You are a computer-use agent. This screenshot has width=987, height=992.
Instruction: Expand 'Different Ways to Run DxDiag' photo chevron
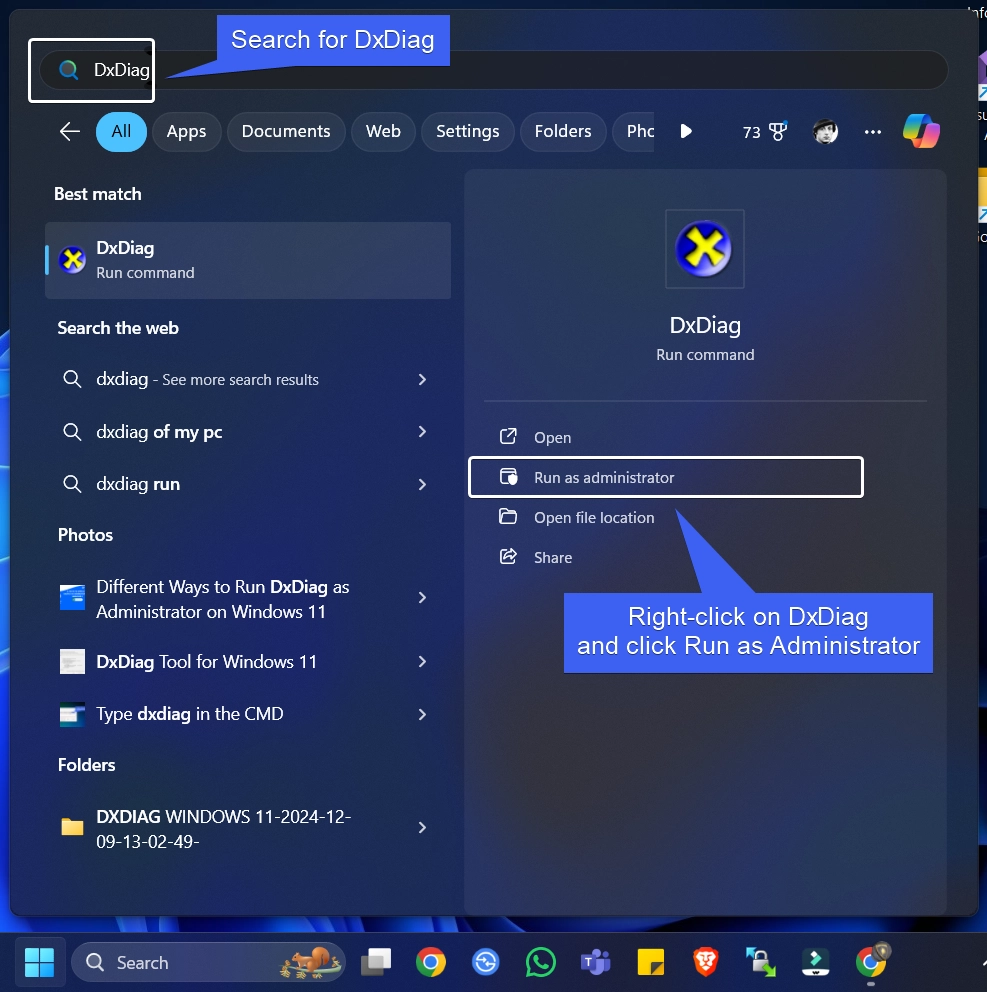422,598
